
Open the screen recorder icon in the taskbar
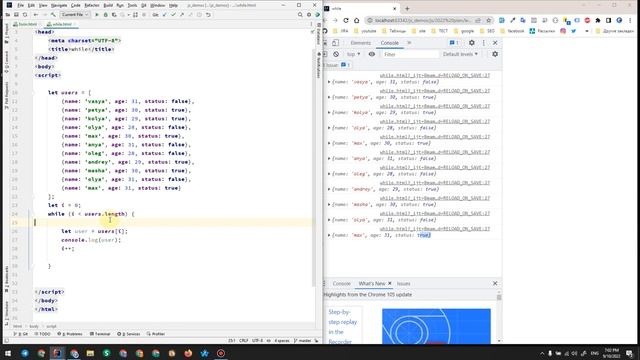[x=221, y=353]
